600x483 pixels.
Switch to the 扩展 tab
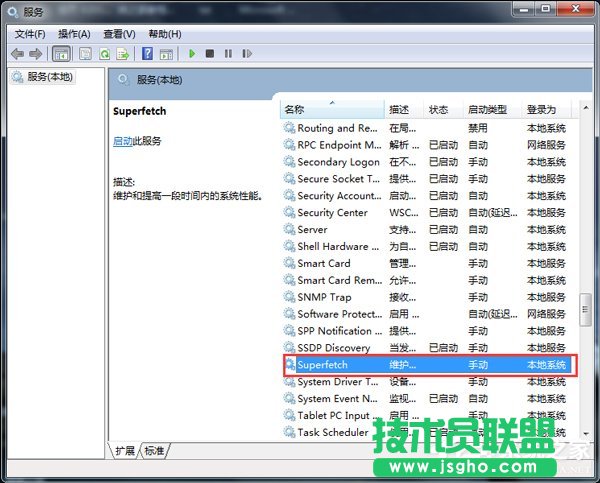[x=125, y=451]
